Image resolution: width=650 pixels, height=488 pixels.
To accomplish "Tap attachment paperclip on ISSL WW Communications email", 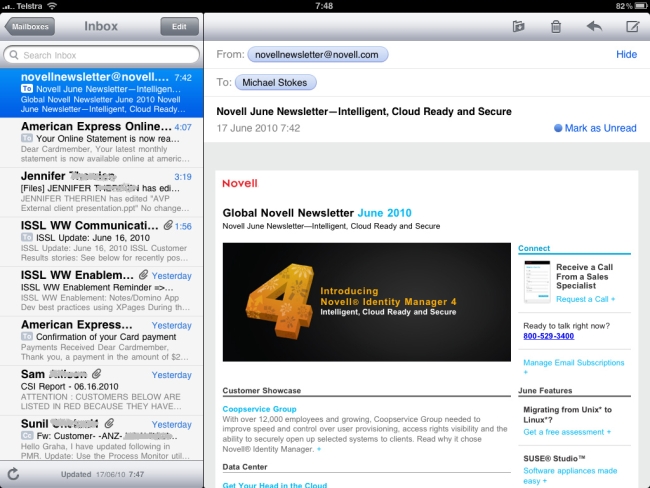I will pos(167,225).
